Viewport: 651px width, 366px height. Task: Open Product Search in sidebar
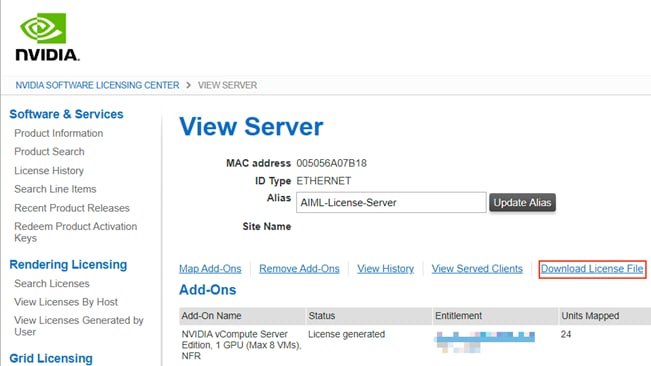click(49, 151)
